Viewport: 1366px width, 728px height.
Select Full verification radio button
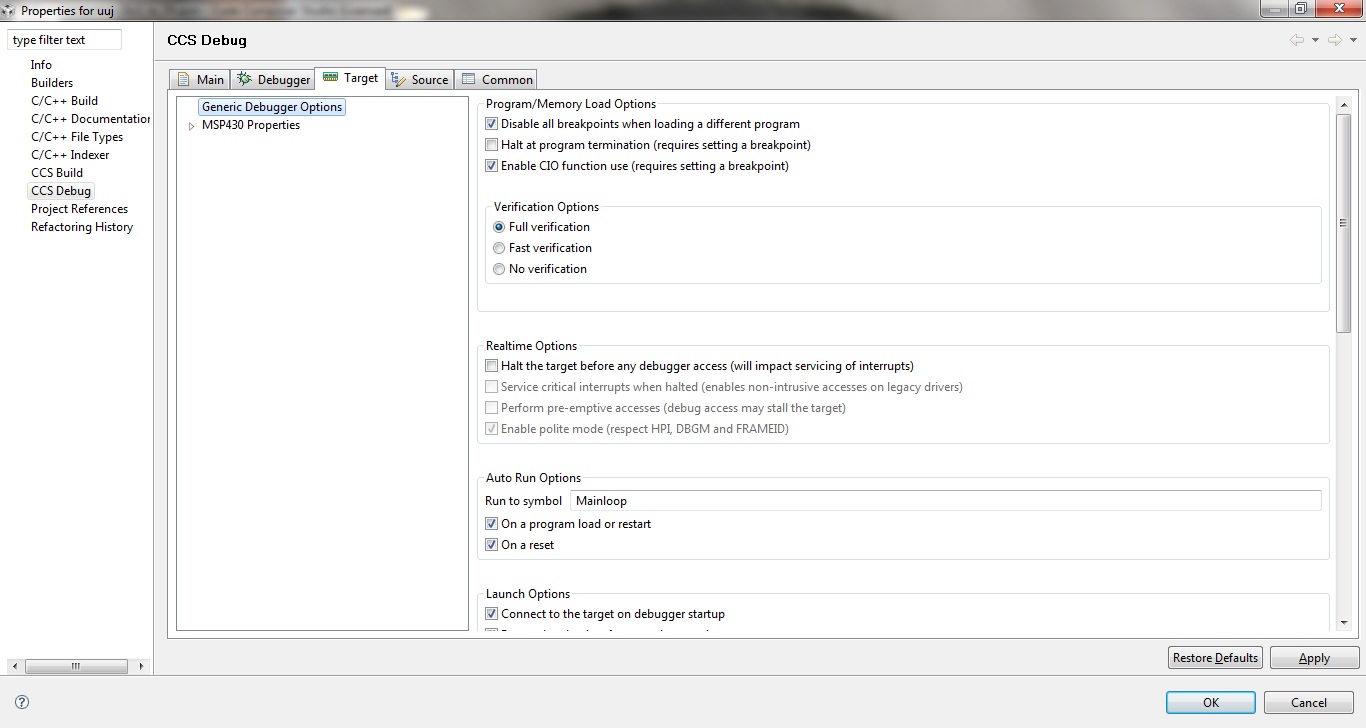(x=499, y=227)
